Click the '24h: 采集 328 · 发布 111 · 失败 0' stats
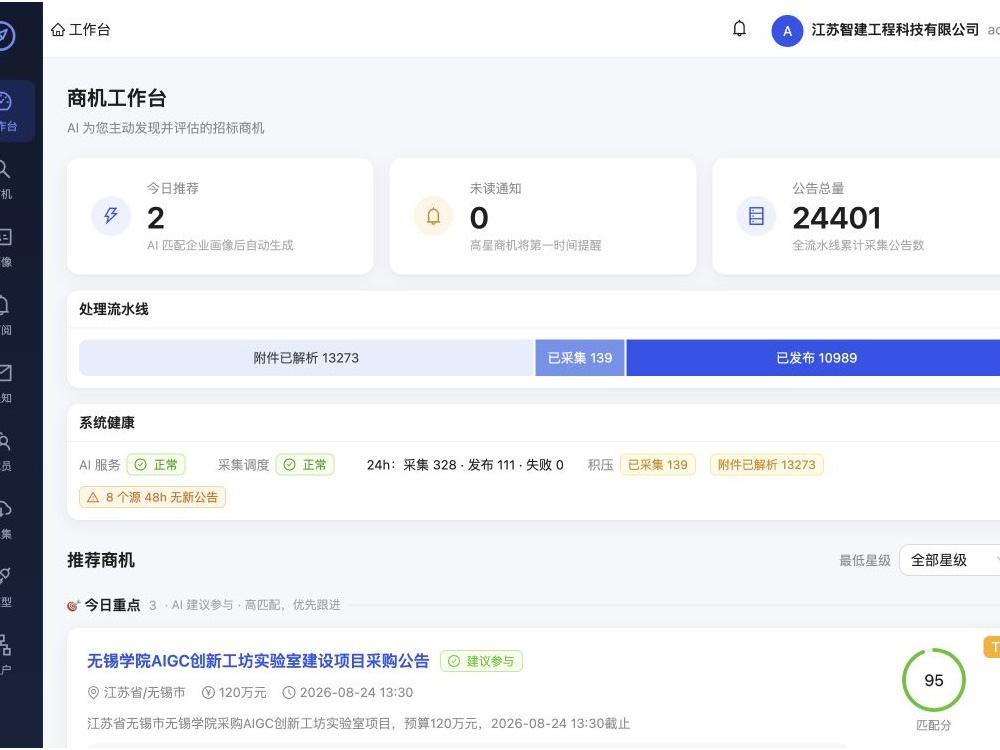 (465, 465)
